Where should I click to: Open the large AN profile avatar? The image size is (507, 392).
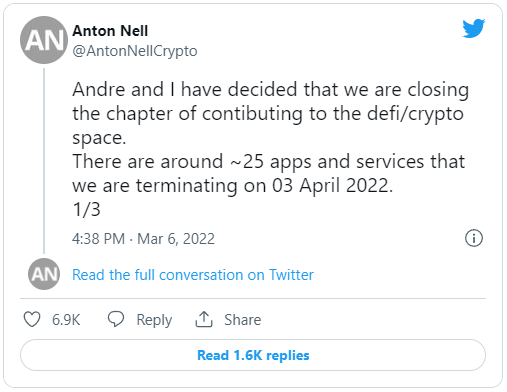(44, 40)
